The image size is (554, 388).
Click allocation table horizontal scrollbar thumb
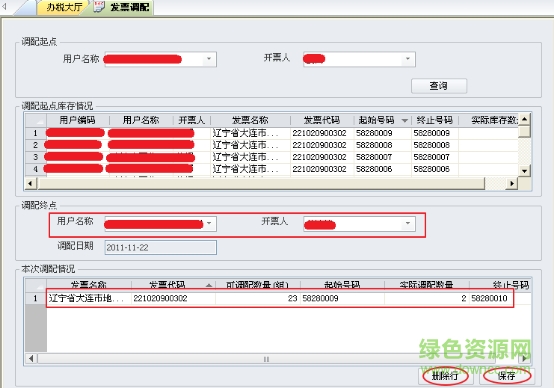tap(266, 359)
